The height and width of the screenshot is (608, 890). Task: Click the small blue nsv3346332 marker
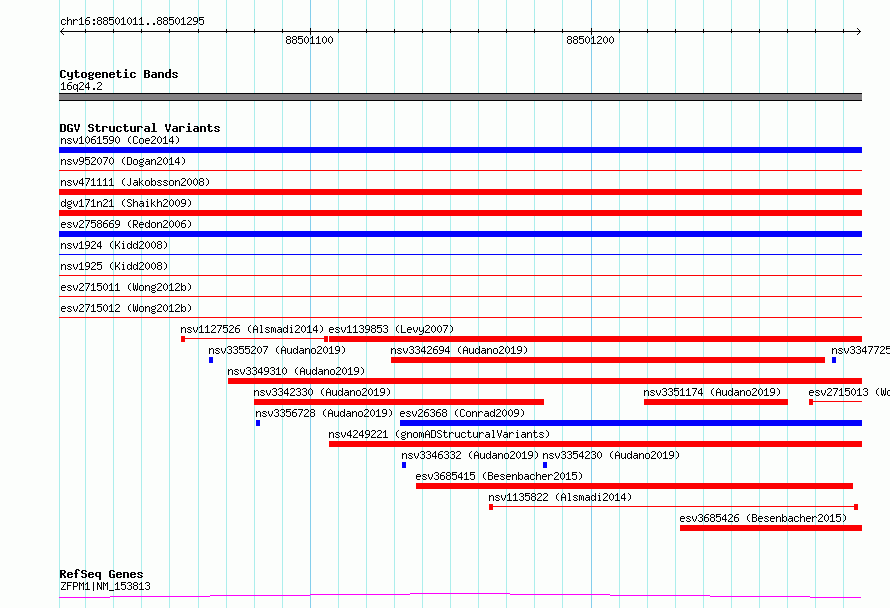point(404,466)
